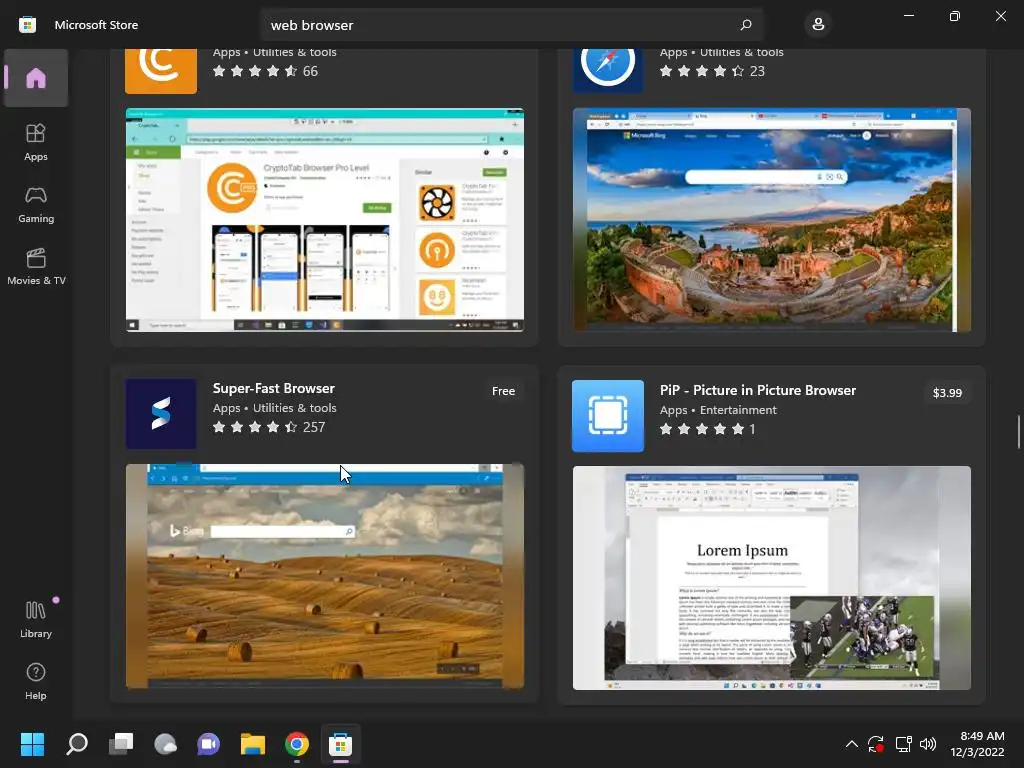Click the Free price badge on Super-Fast Browser
Viewport: 1024px width, 768px height.
click(x=504, y=391)
